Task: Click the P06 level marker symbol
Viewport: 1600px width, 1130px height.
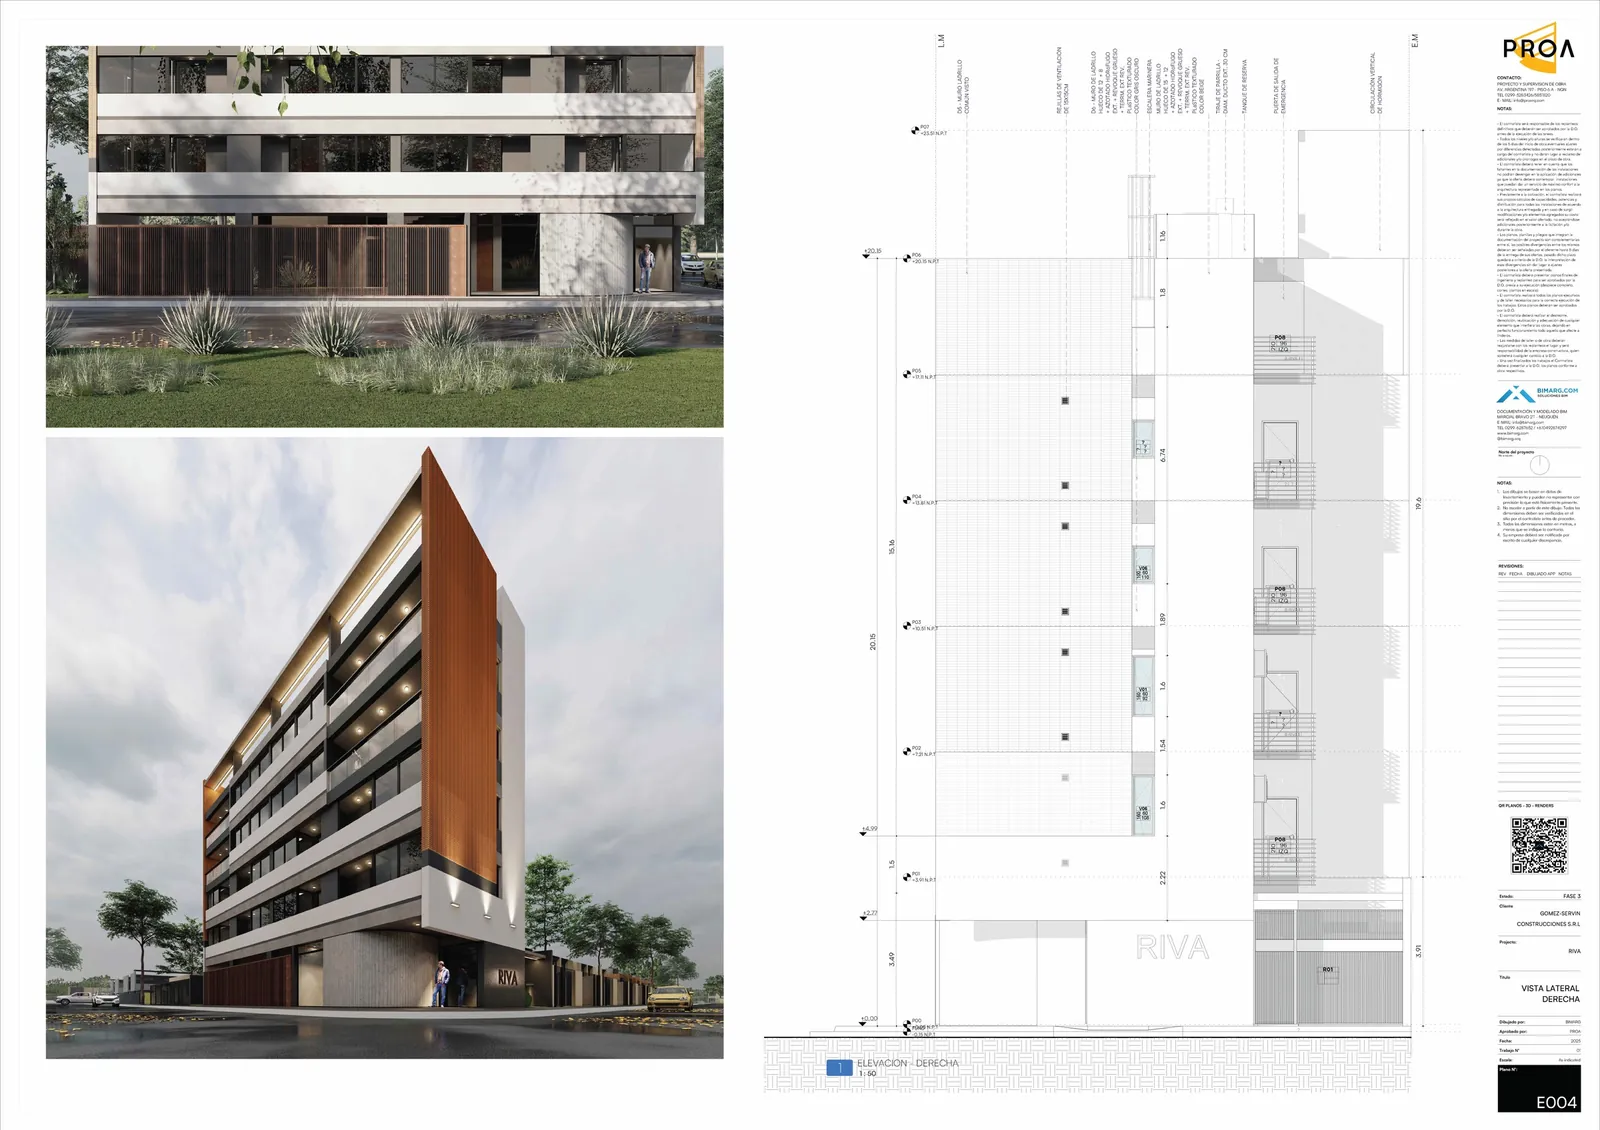Action: point(907,258)
